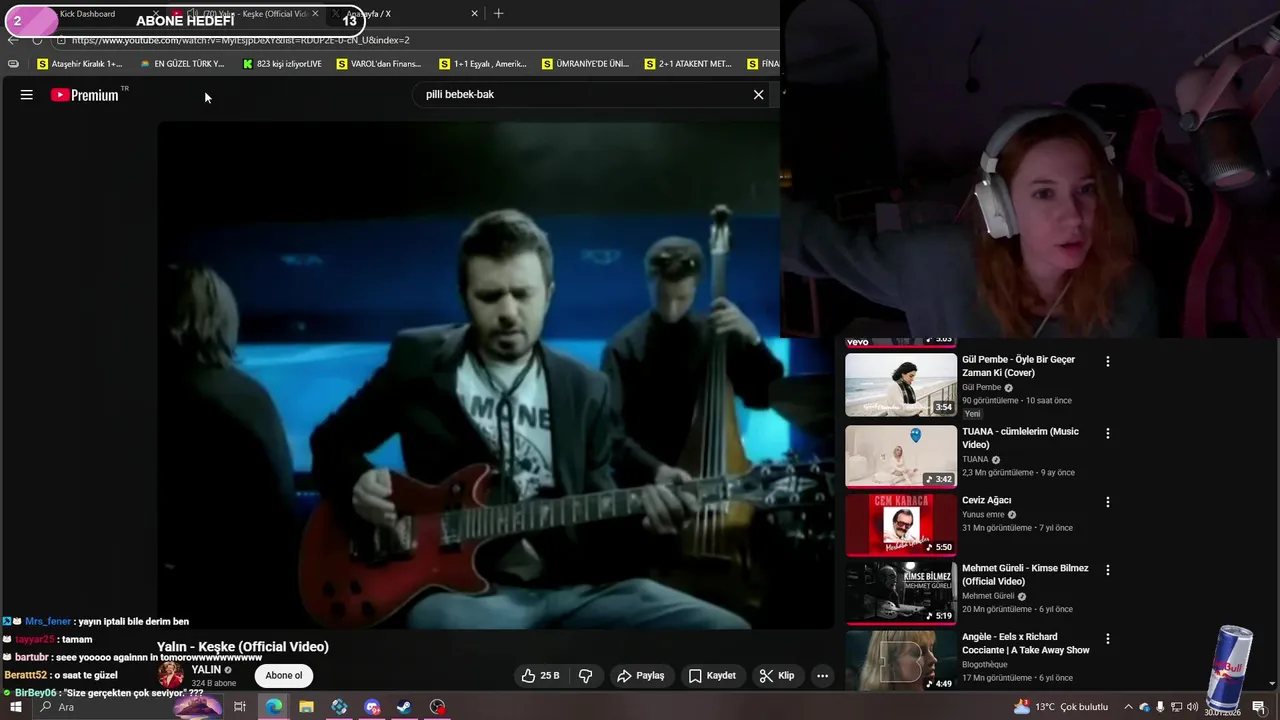Open options for Kimse Bilmez video
This screenshot has height=720, width=1280.
(1107, 569)
